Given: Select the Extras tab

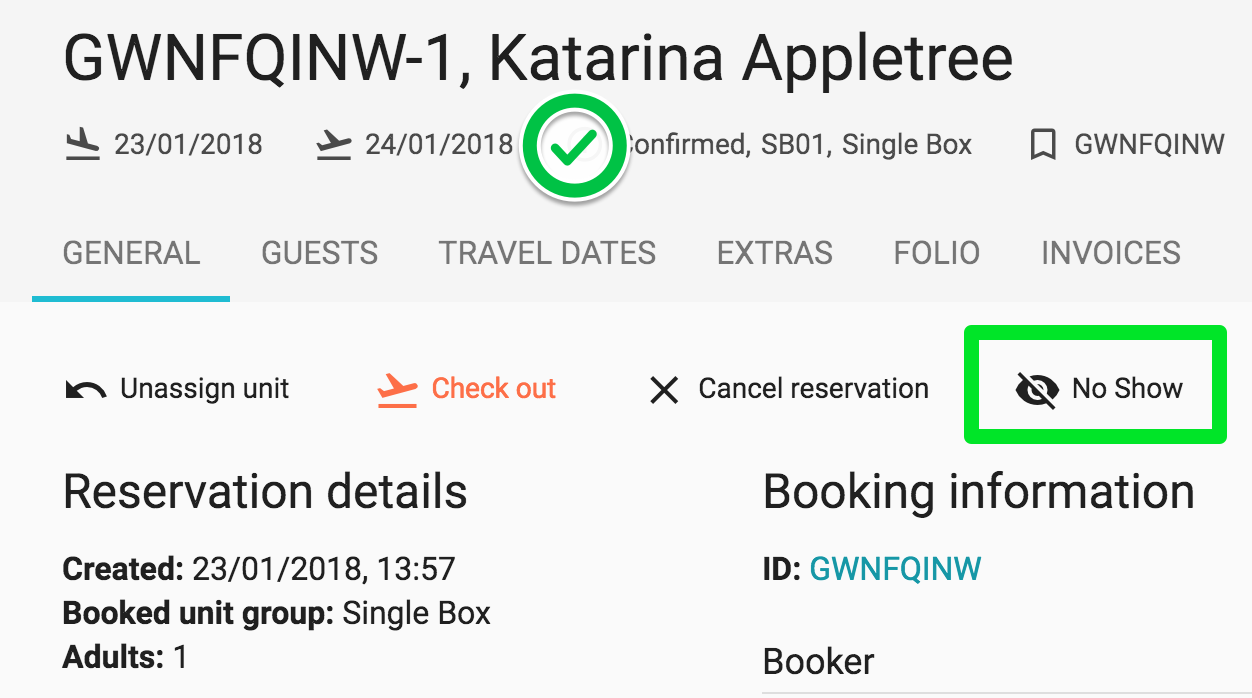Looking at the screenshot, I should (775, 253).
